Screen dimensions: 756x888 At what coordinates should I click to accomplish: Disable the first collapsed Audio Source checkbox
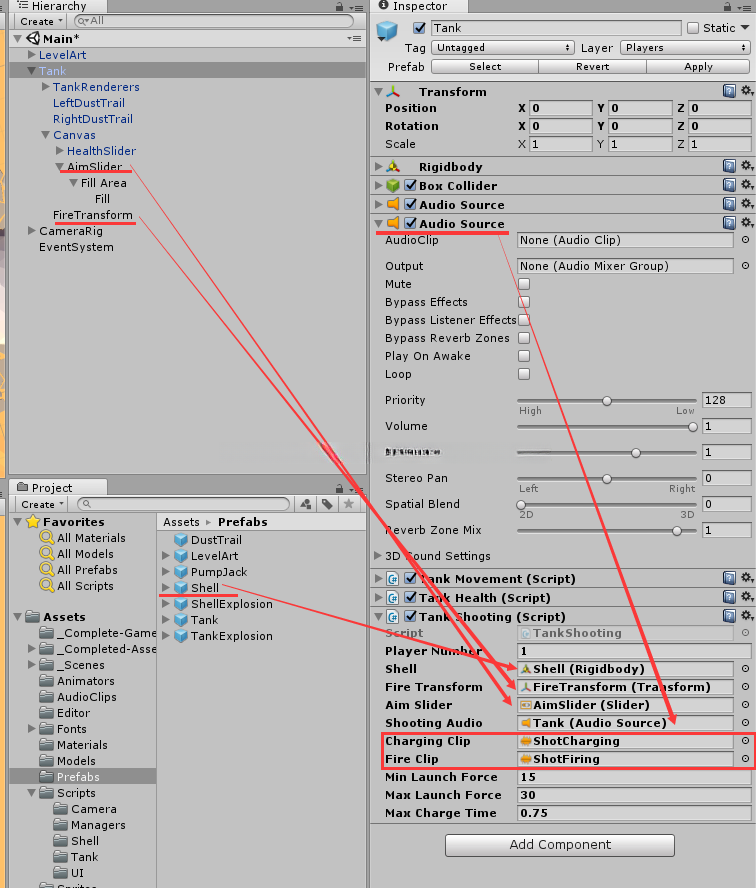[411, 204]
